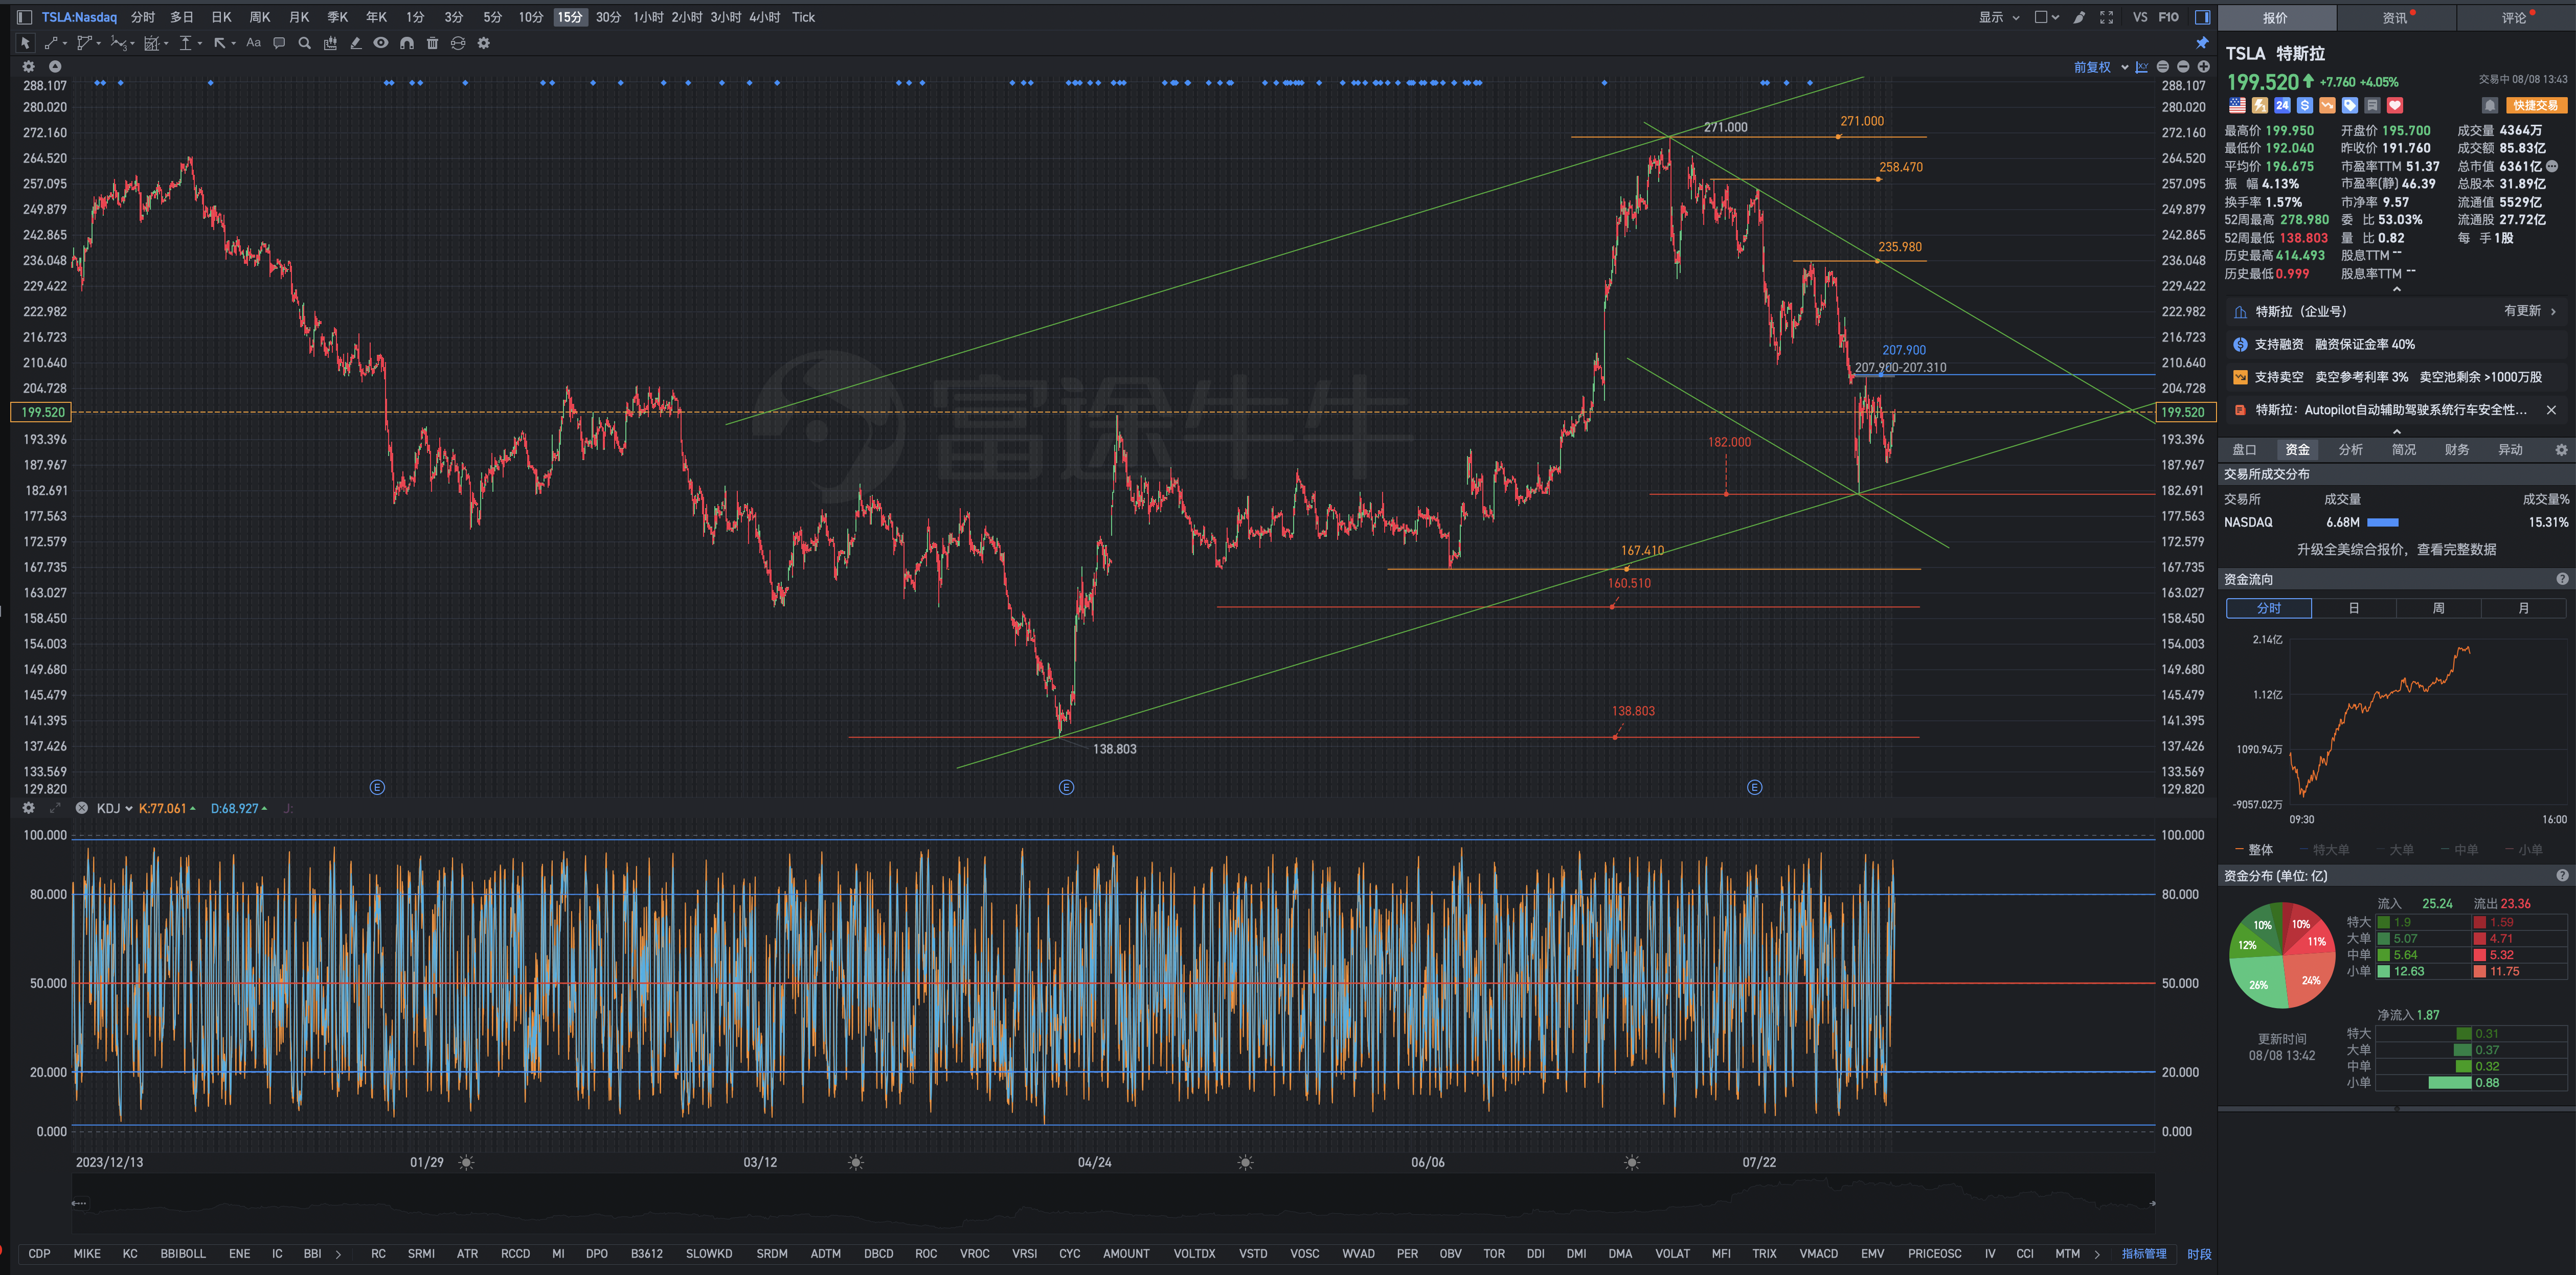The image size is (2576, 1275).
Task: Select the polygon channel drawing tool
Action: 84,43
